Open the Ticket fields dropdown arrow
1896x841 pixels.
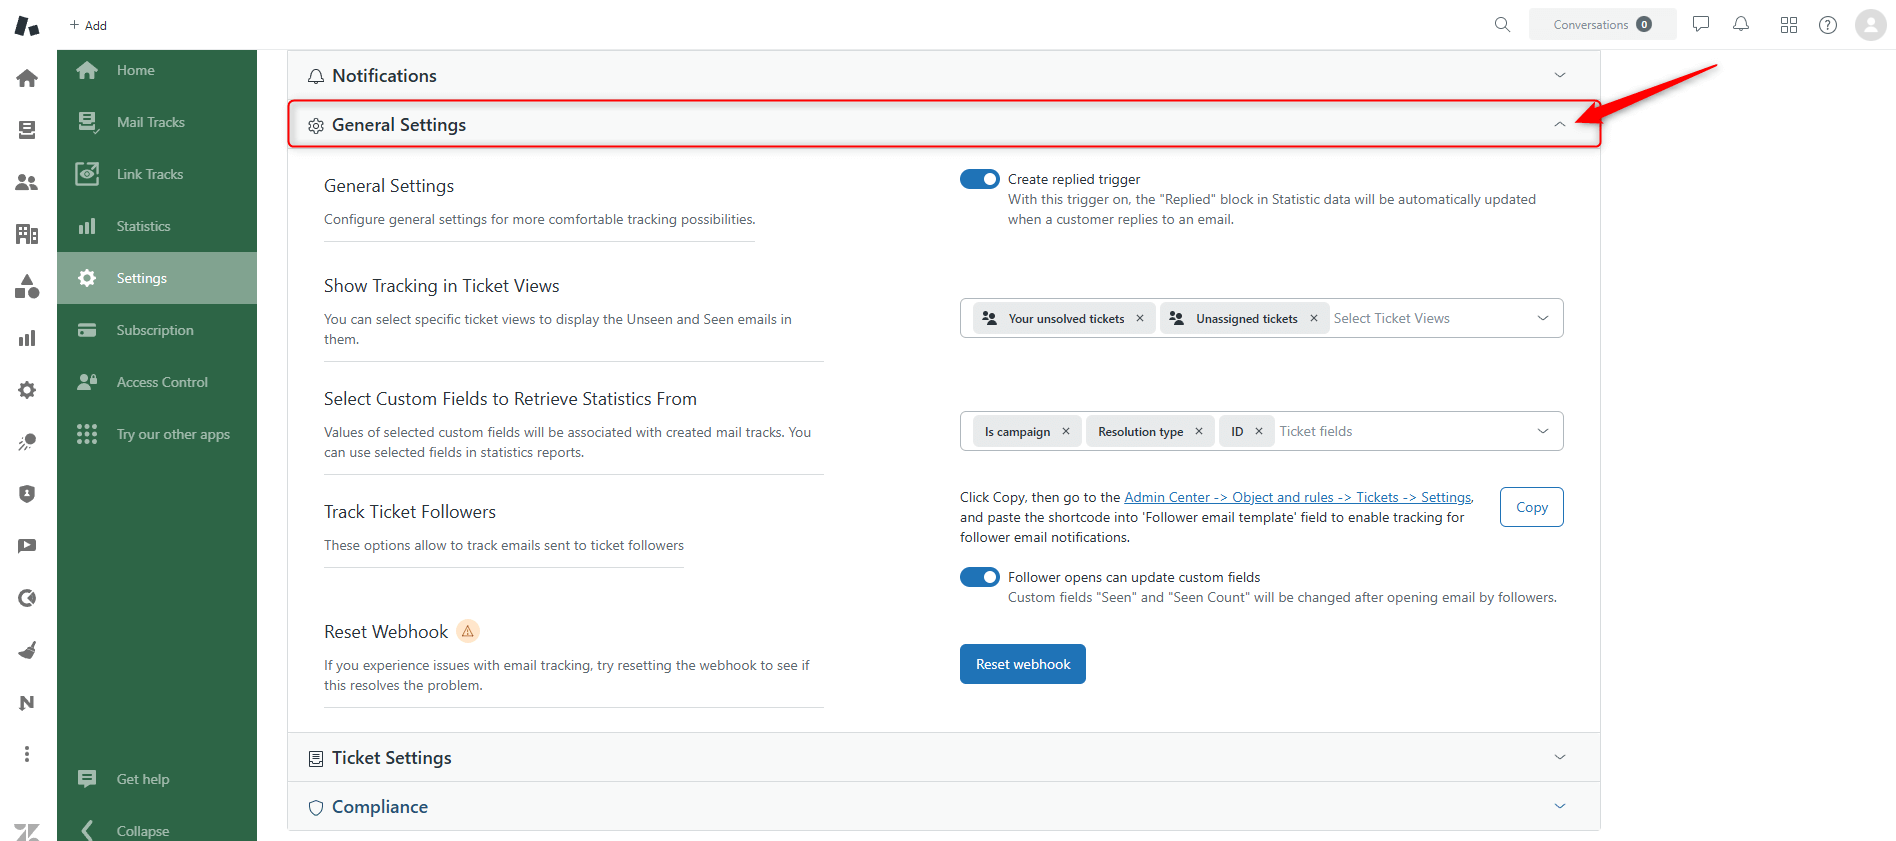tap(1543, 432)
